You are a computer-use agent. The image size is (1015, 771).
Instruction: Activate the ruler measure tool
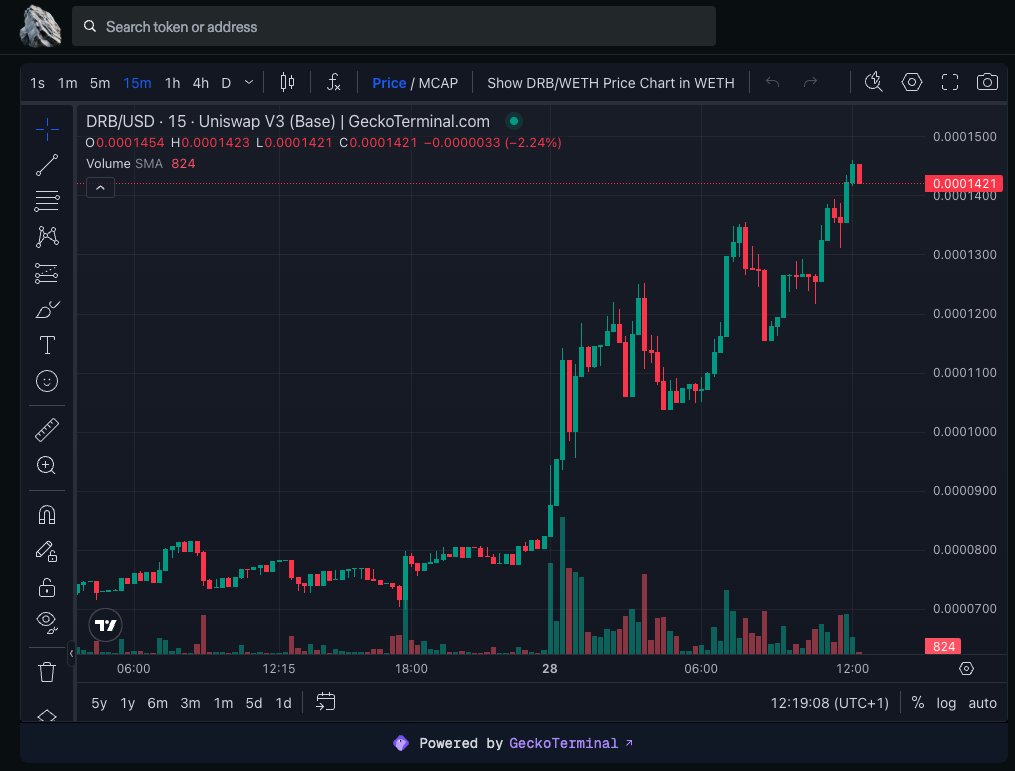[47, 429]
